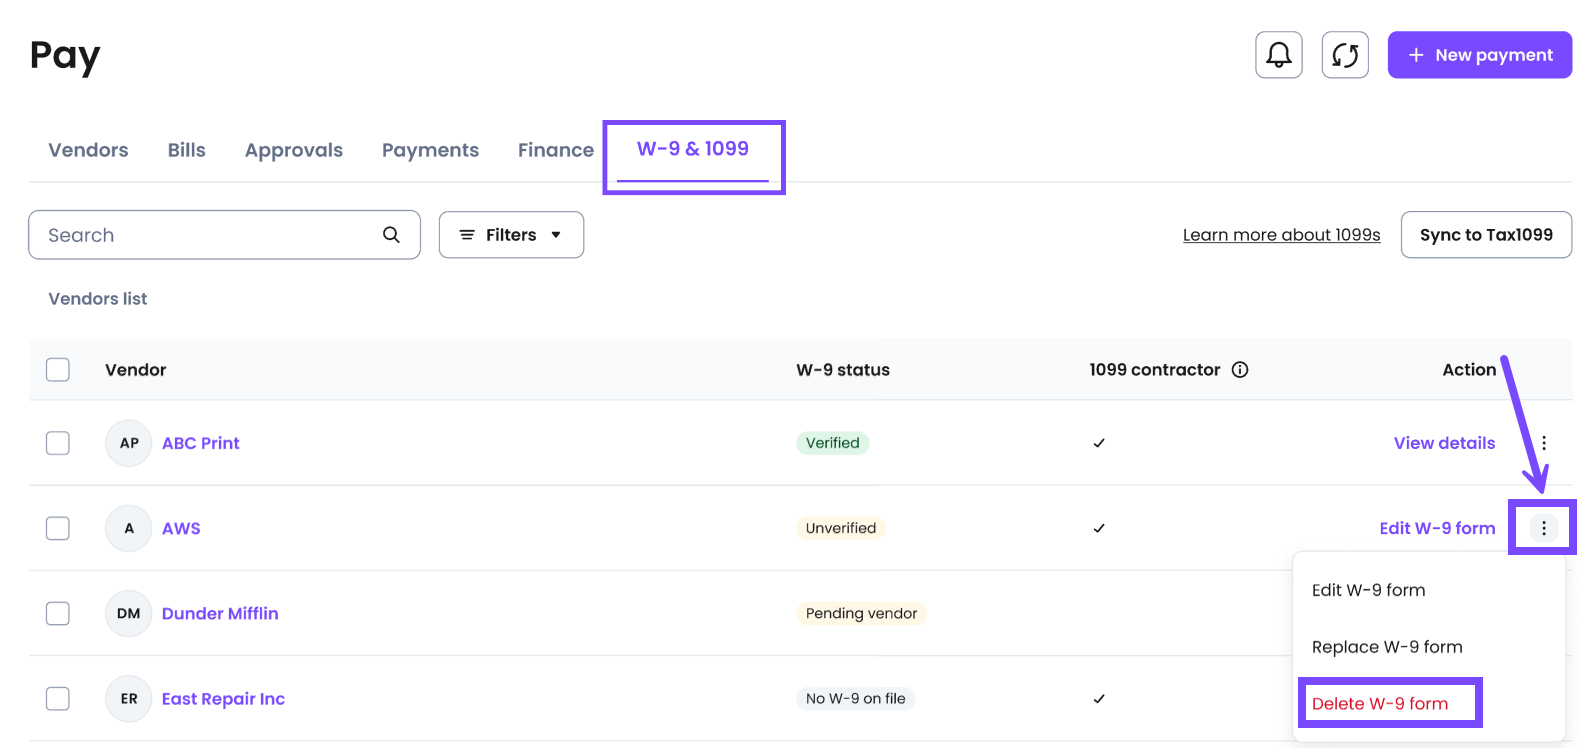Click the Dunder Mifflin DM avatar
1588x748 pixels.
coord(128,613)
